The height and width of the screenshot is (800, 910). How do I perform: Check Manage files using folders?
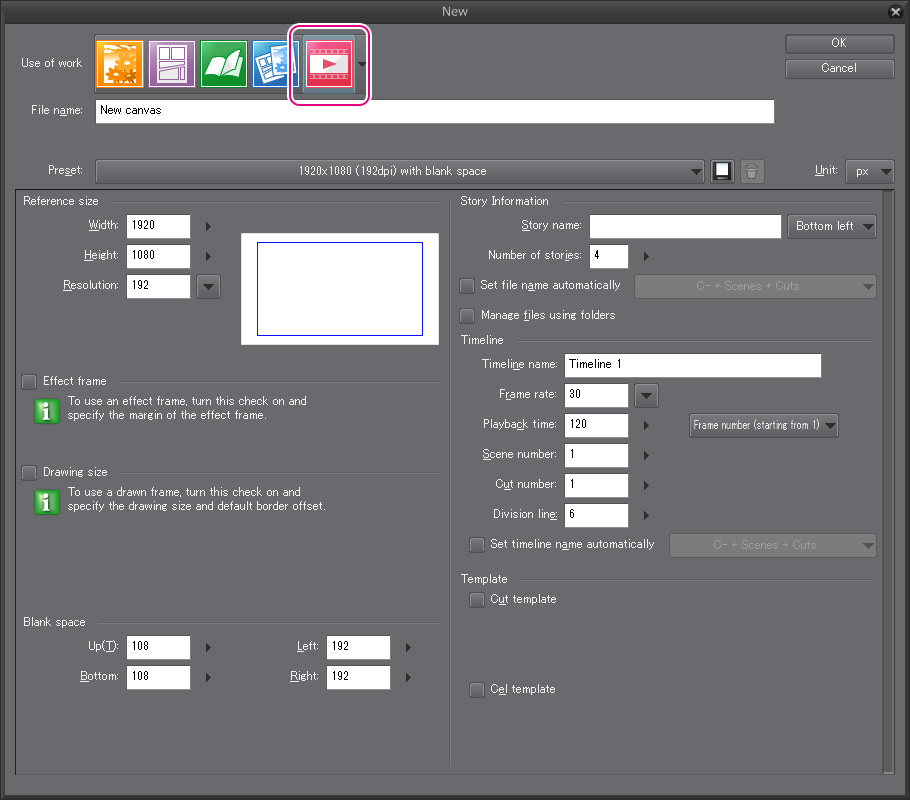pyautogui.click(x=467, y=315)
